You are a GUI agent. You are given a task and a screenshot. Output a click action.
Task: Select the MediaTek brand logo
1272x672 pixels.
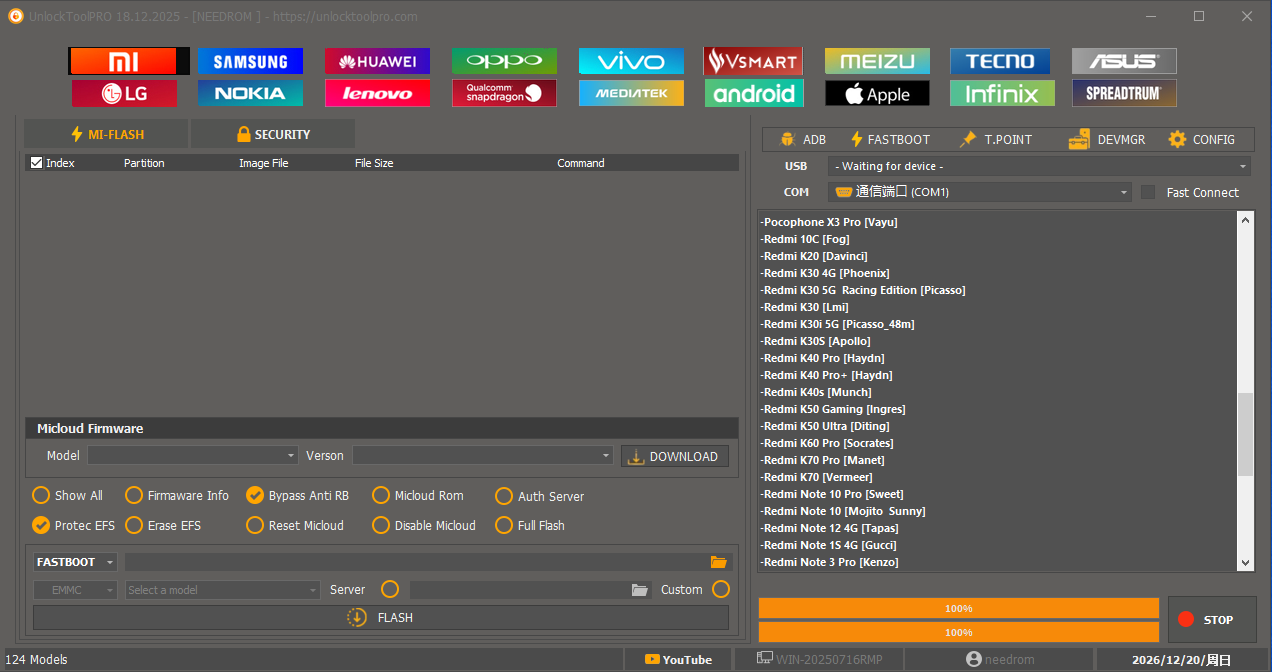tap(631, 94)
